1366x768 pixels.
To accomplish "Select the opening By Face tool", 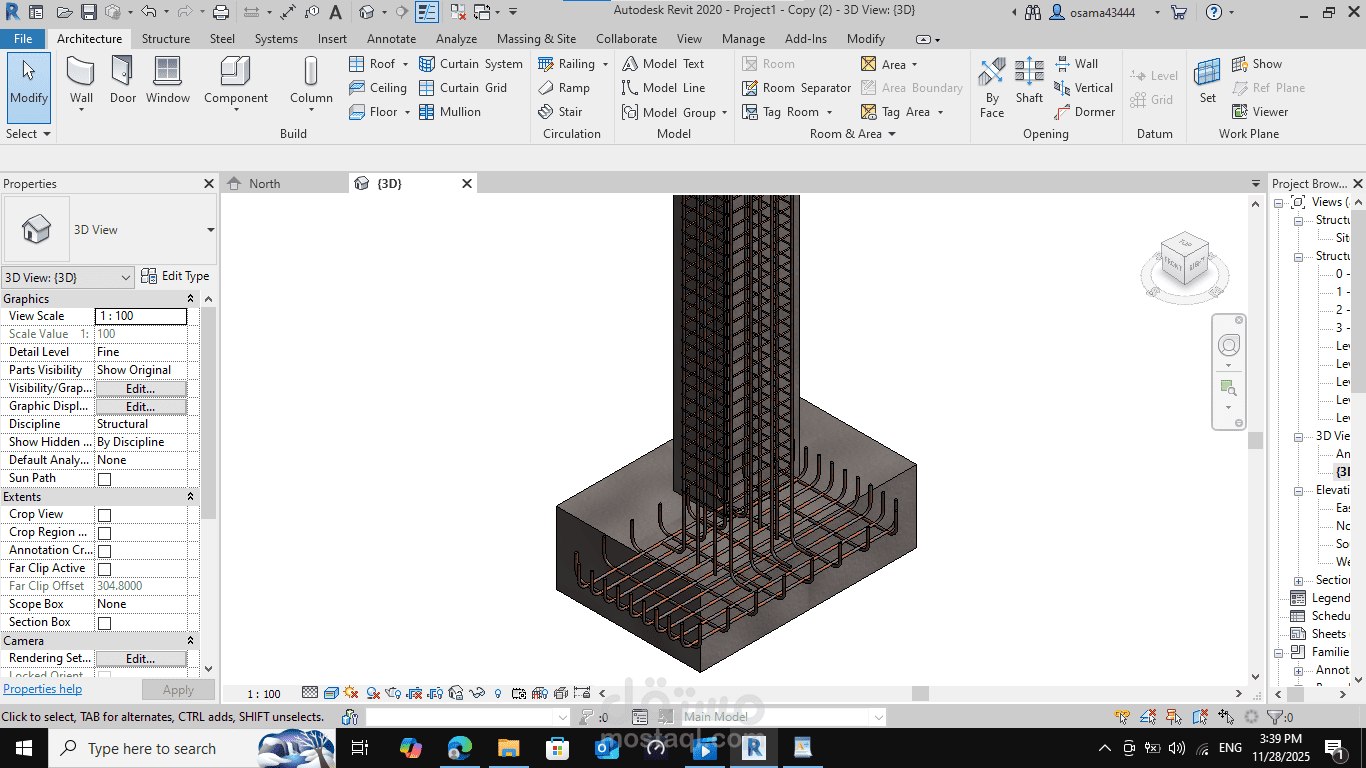I will pyautogui.click(x=992, y=88).
